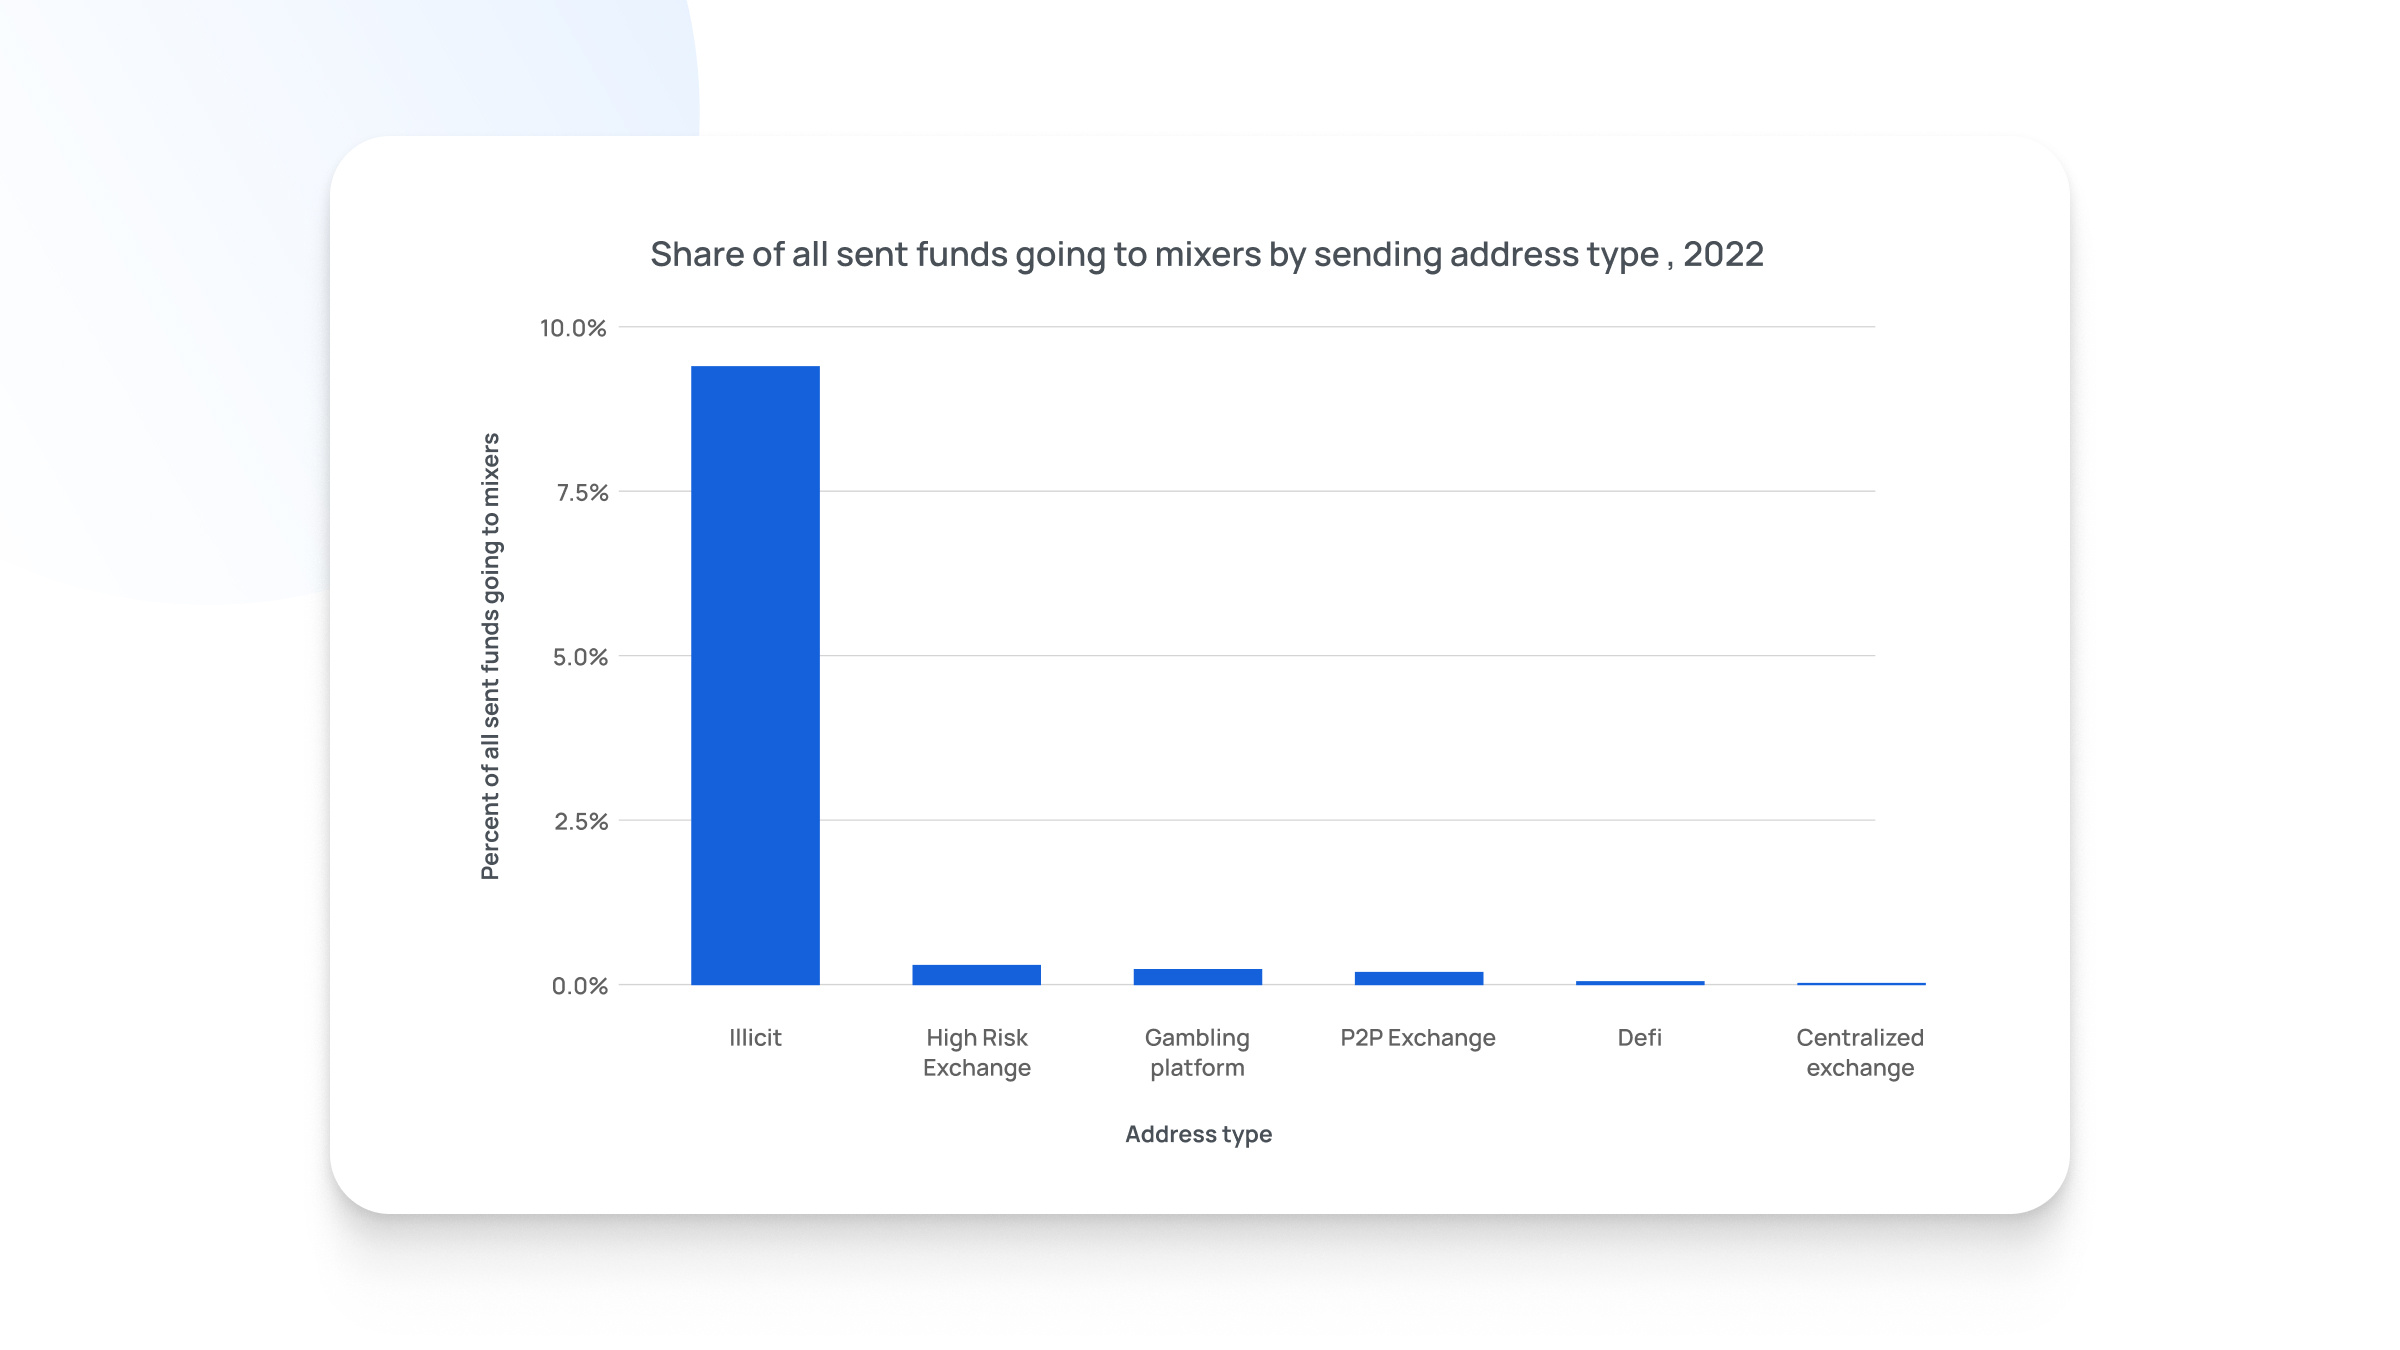The height and width of the screenshot is (1350, 2400).
Task: Click the Gambling platform bar
Action: coord(1198,977)
